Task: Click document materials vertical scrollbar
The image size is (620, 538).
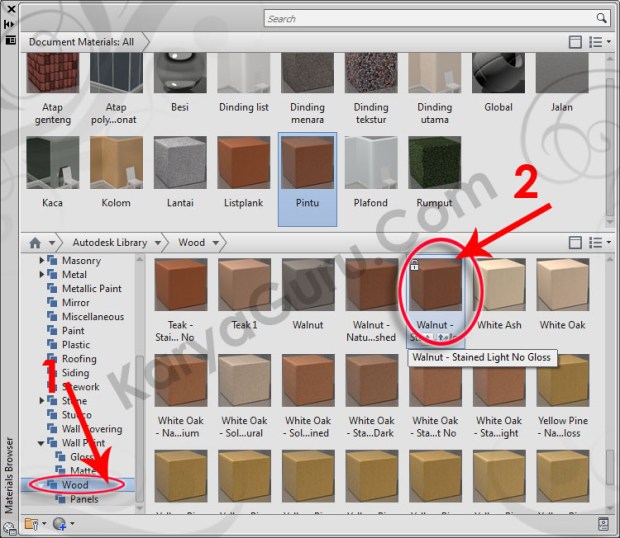Action: tap(609, 146)
